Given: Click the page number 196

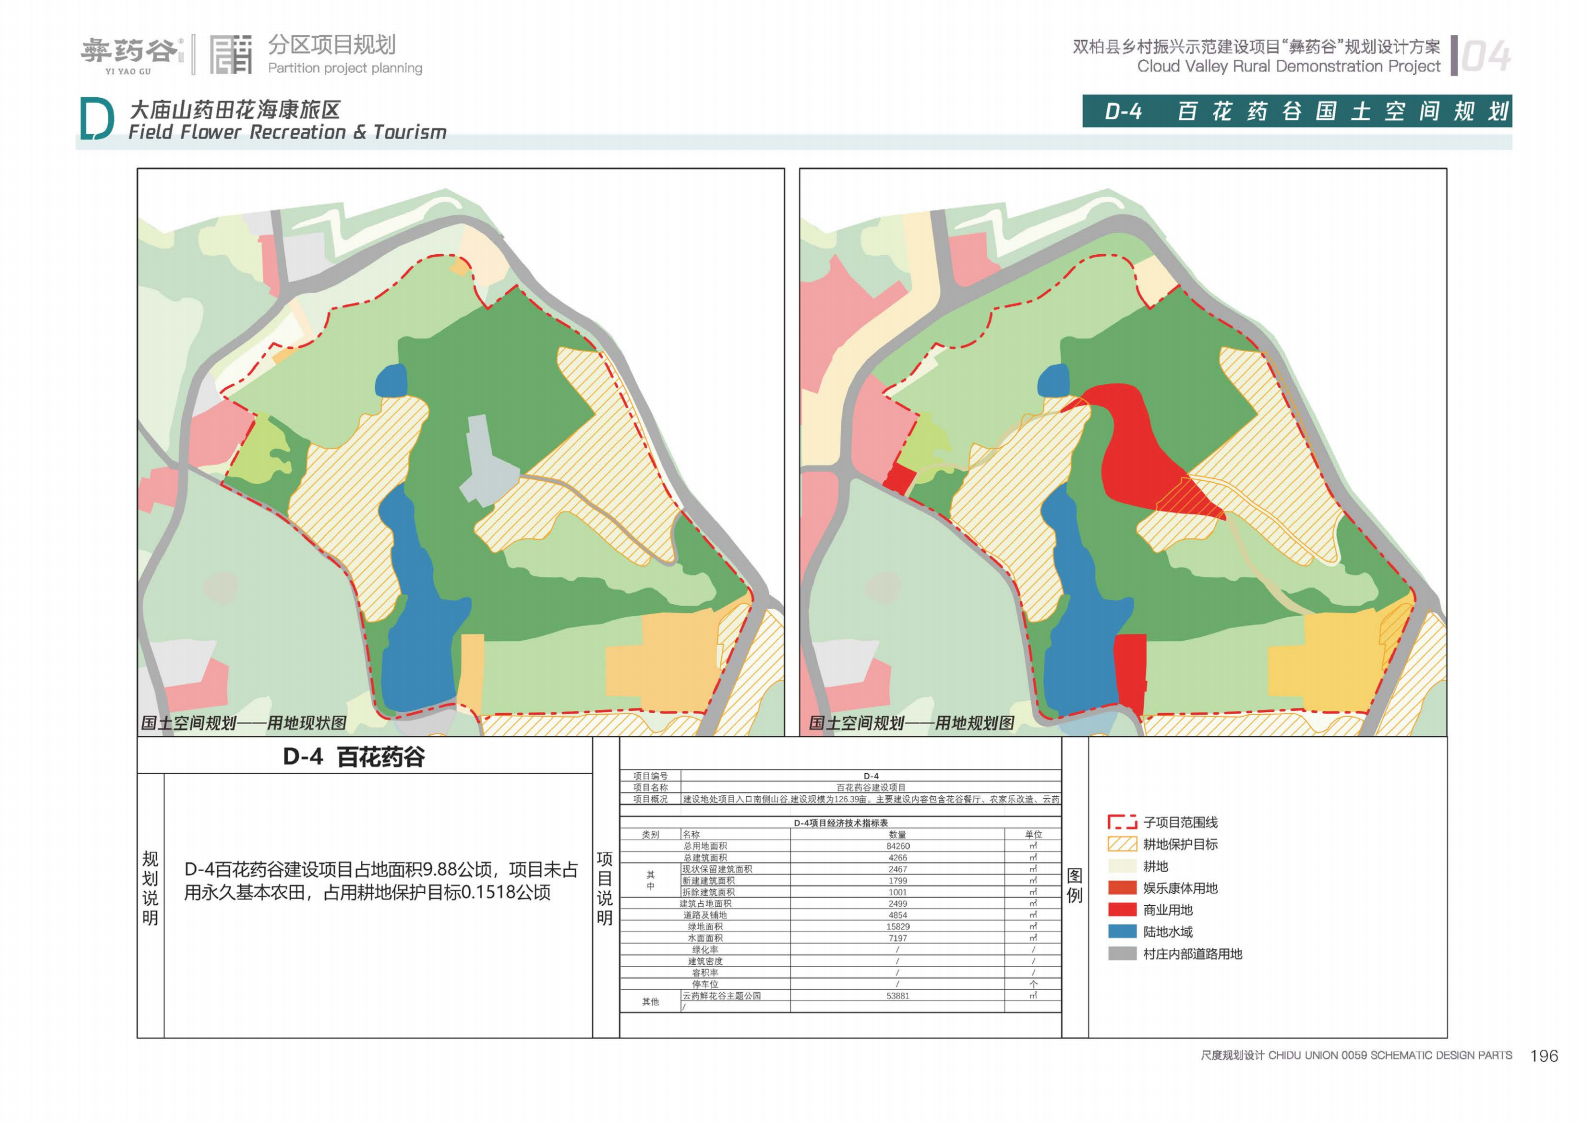Looking at the screenshot, I should pos(1543,1056).
